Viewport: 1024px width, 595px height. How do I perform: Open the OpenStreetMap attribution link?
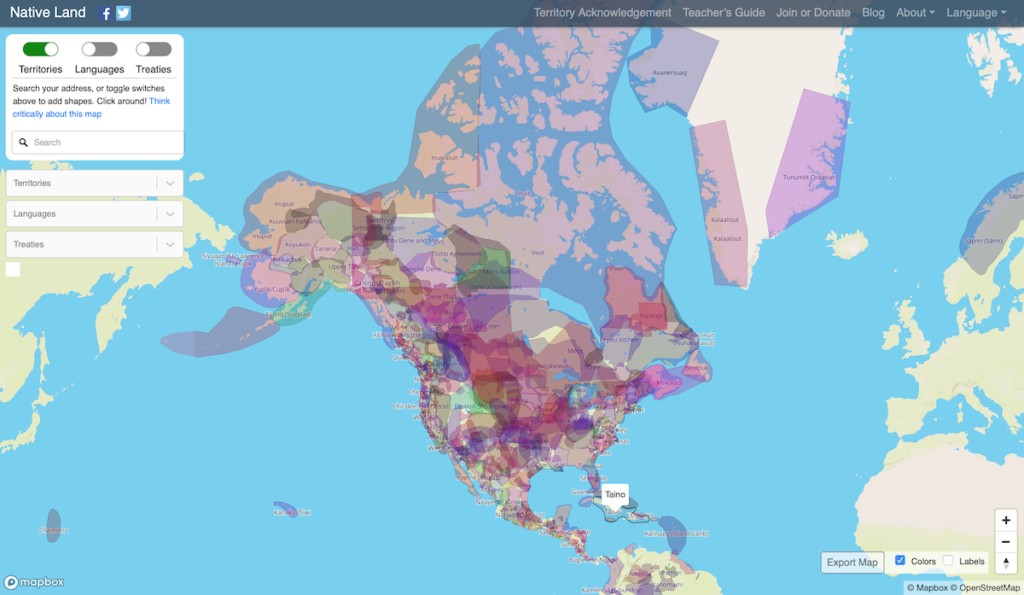click(985, 588)
